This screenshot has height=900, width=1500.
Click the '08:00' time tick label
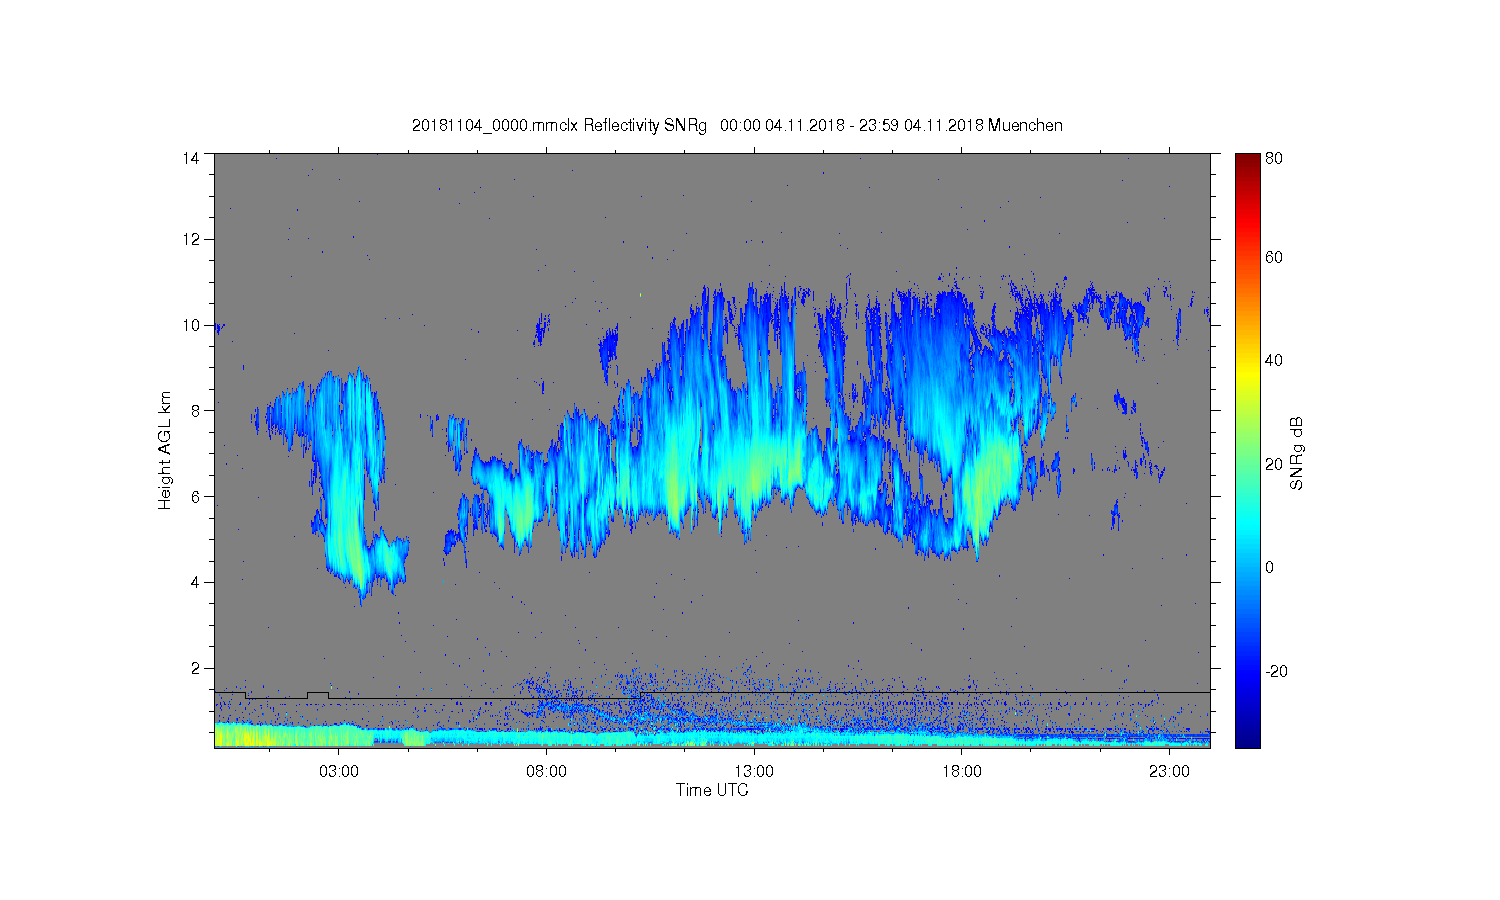(546, 771)
